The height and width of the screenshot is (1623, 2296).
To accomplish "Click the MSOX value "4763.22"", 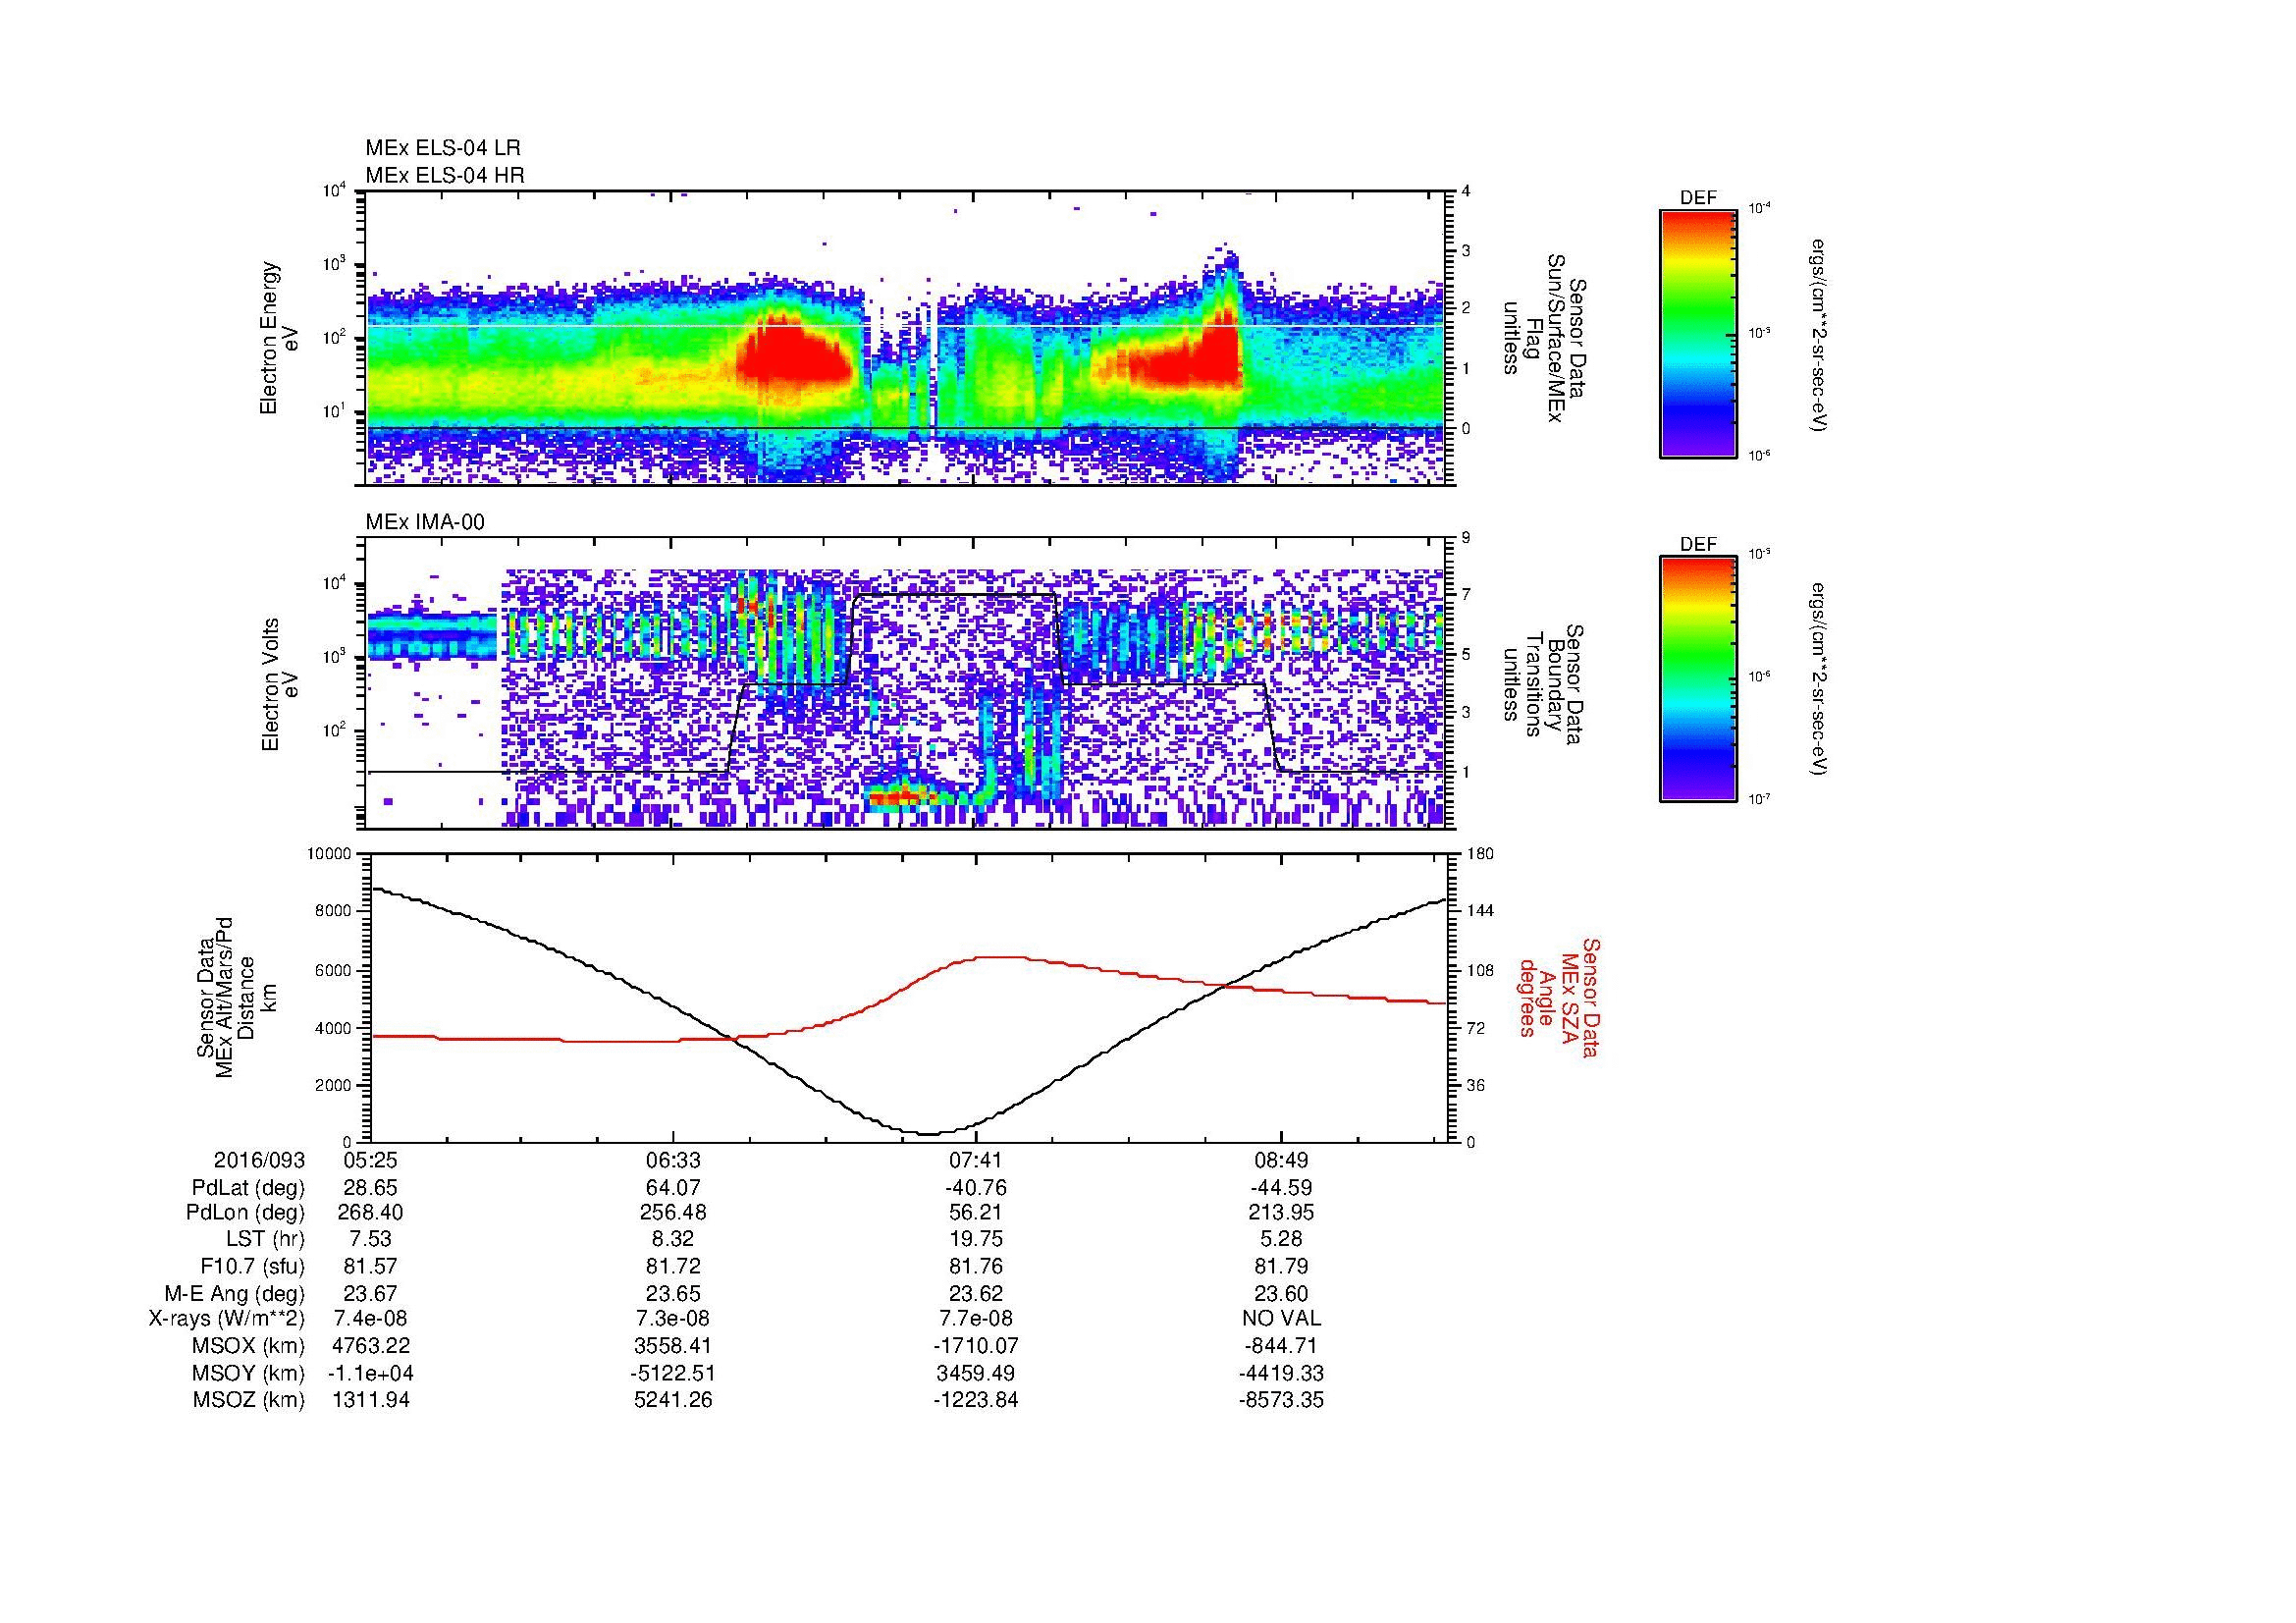I will 371,1346.
